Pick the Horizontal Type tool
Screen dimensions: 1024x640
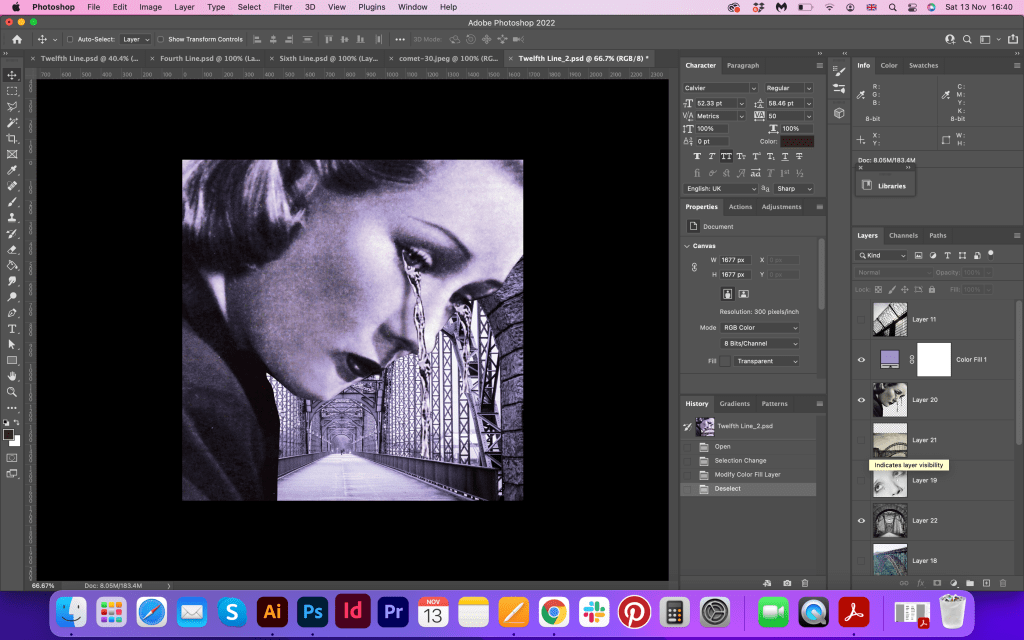[12, 328]
